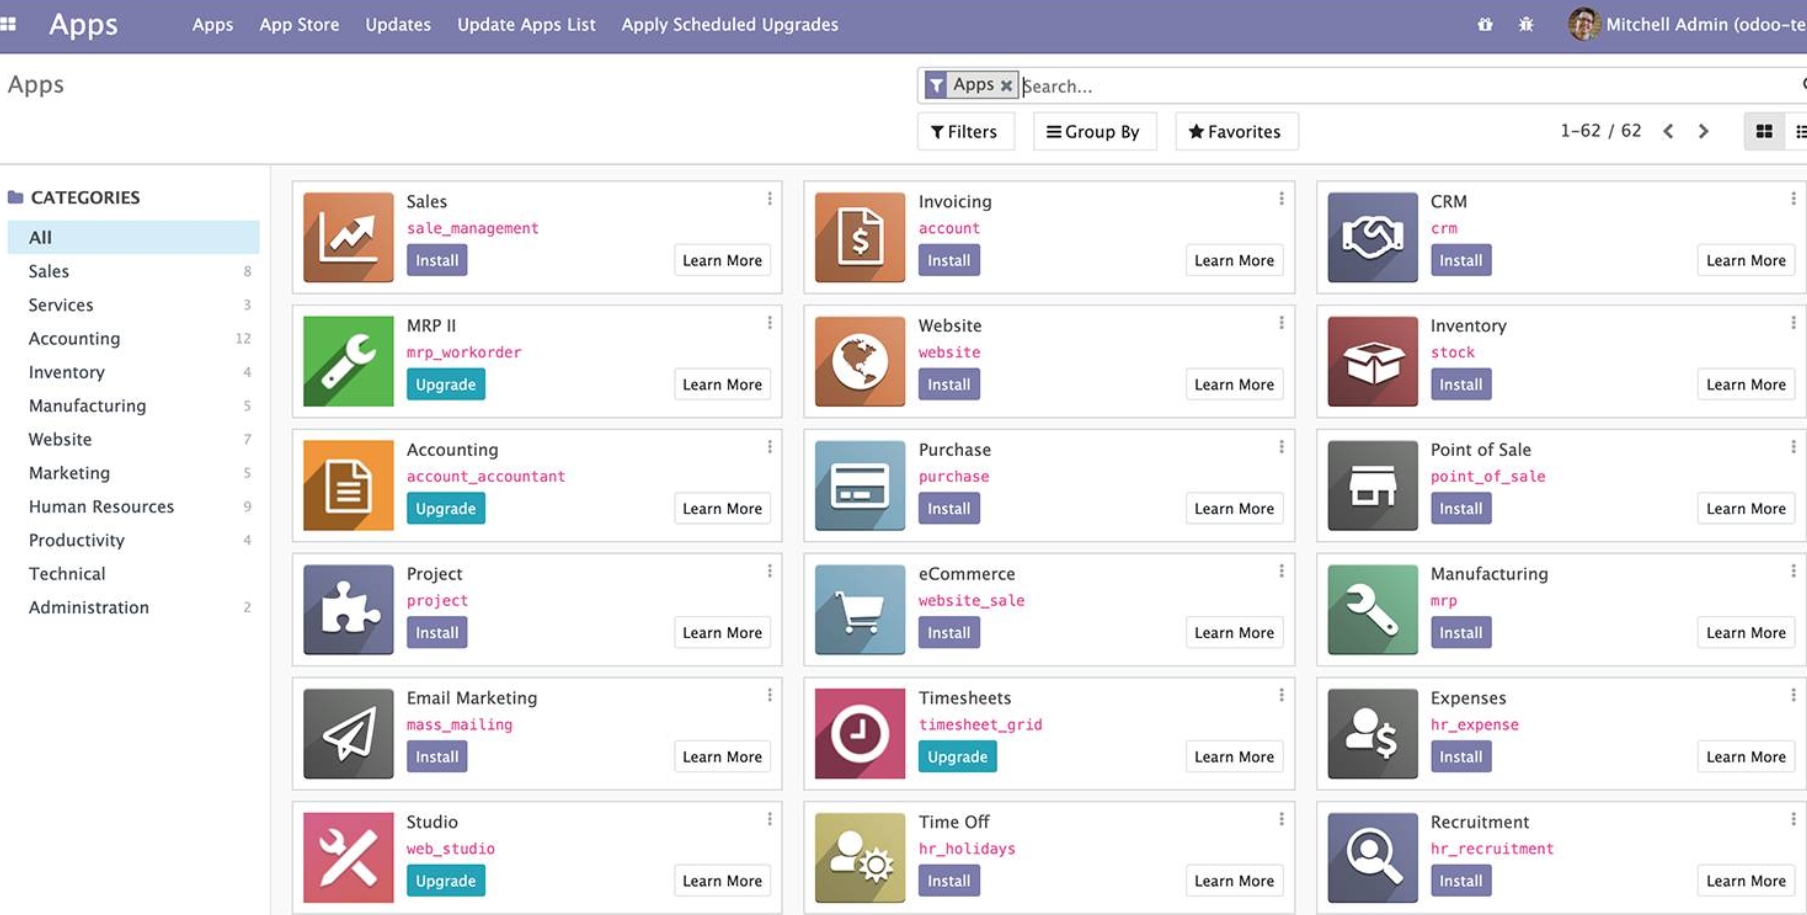1807x915 pixels.
Task: Remove the Apps filter tag
Action: pyautogui.click(x=1006, y=86)
